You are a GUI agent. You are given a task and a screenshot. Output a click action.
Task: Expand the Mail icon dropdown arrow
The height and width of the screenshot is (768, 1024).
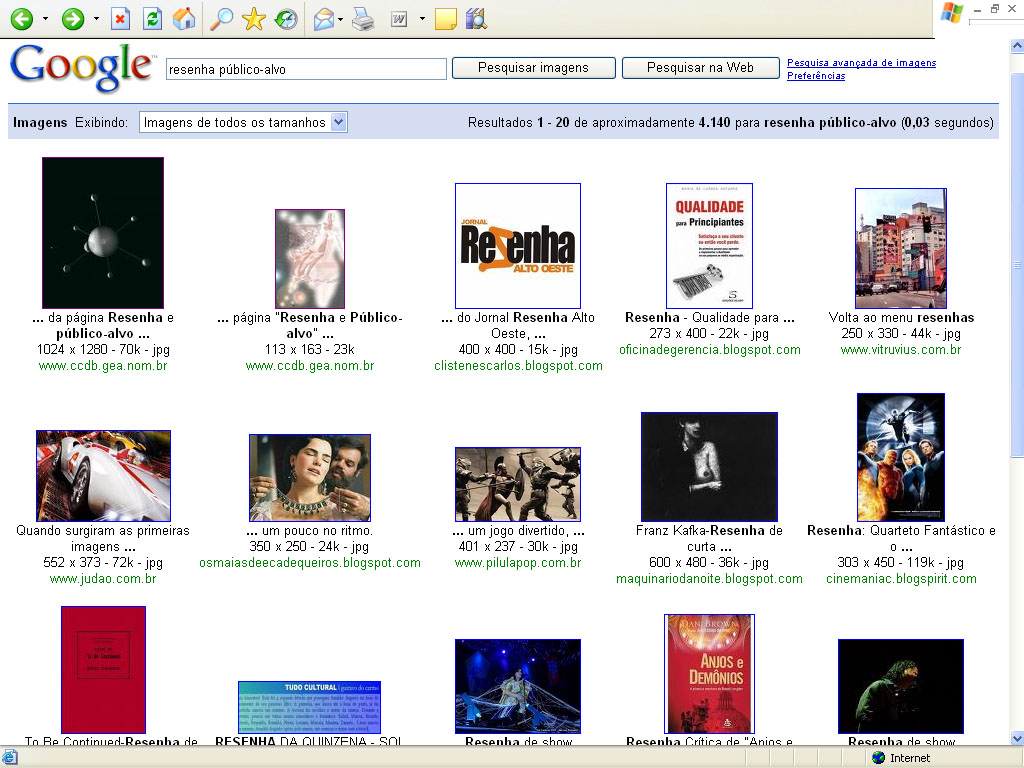341,18
